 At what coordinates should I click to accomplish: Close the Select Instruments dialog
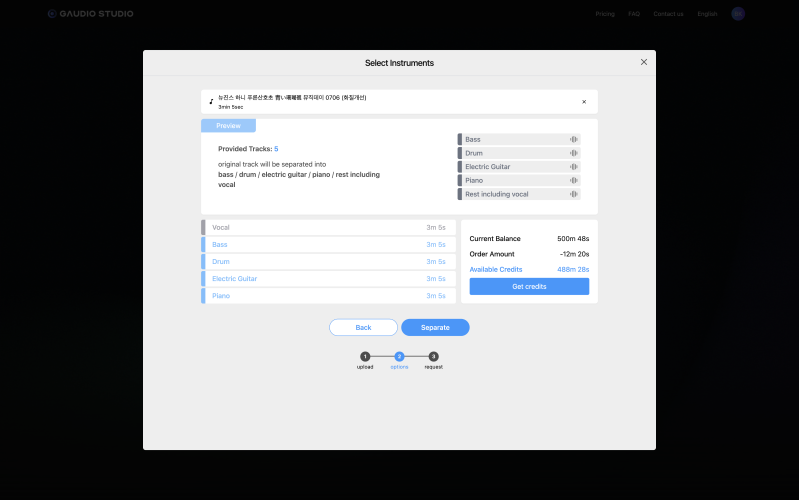[x=644, y=62]
